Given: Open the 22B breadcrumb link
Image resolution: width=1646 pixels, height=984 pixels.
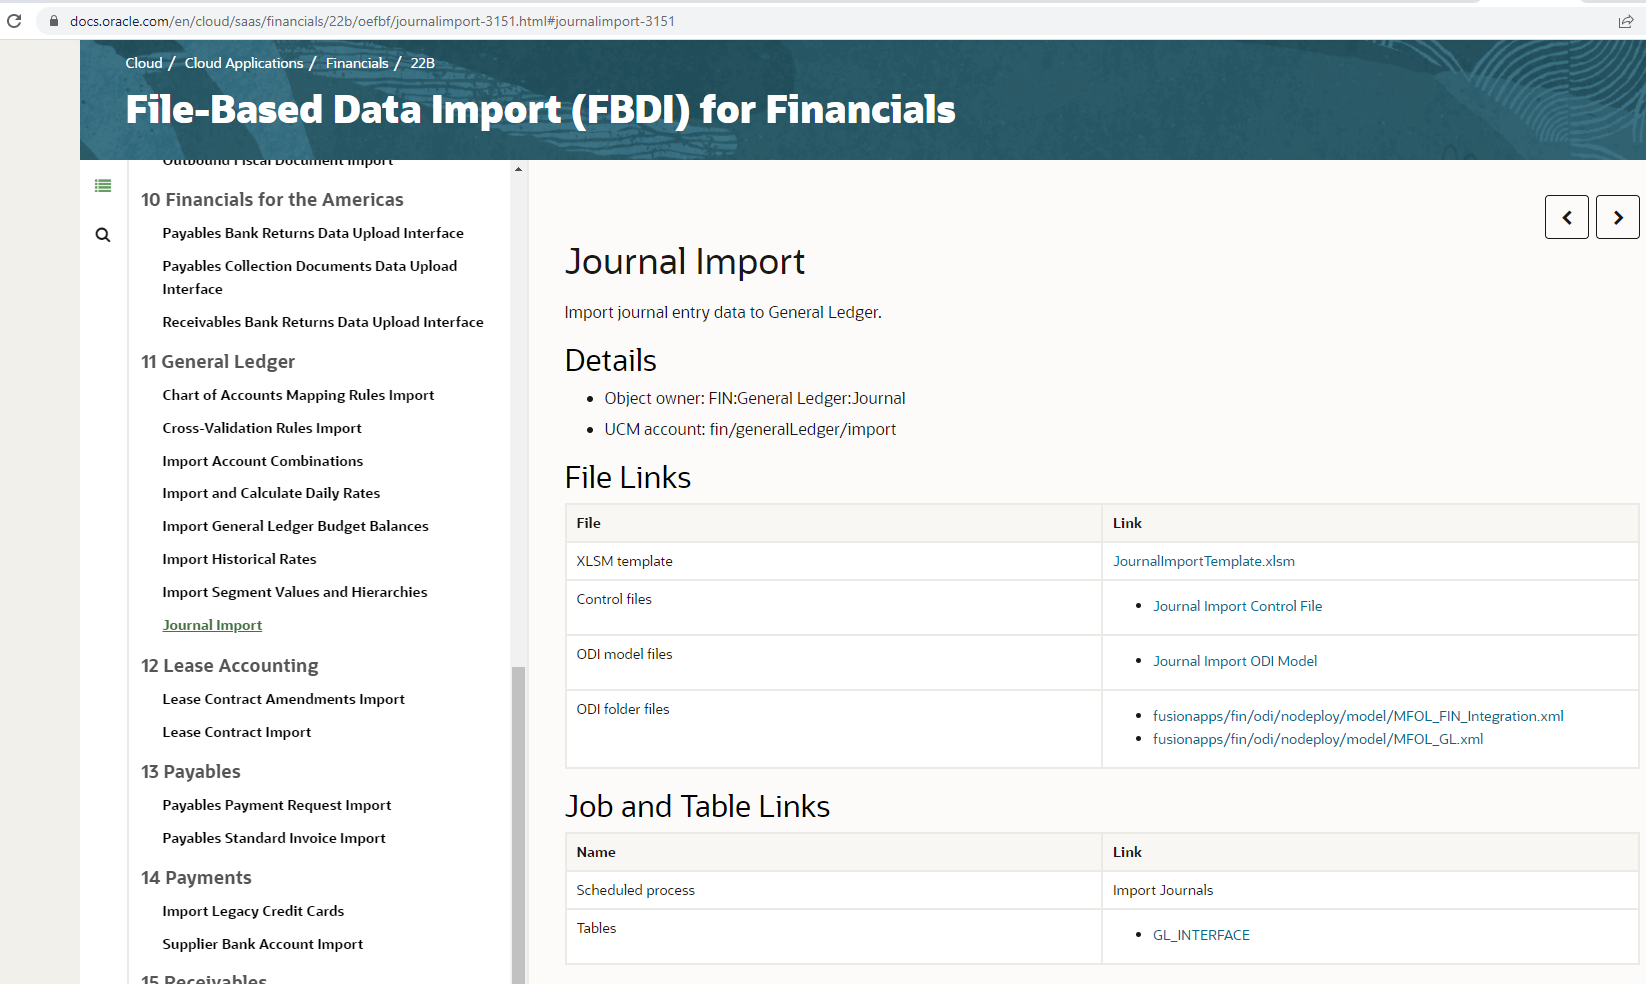Looking at the screenshot, I should tap(423, 63).
